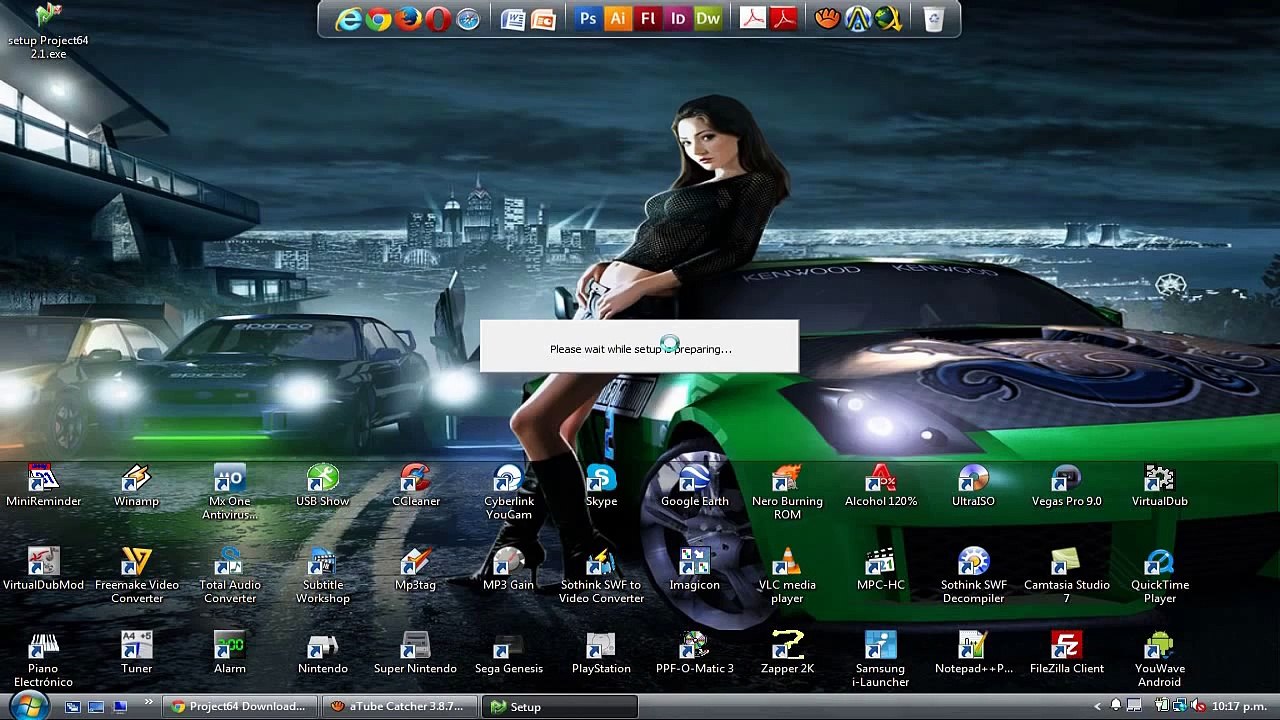Open the Recycle Bin in the dock

pos(933,19)
